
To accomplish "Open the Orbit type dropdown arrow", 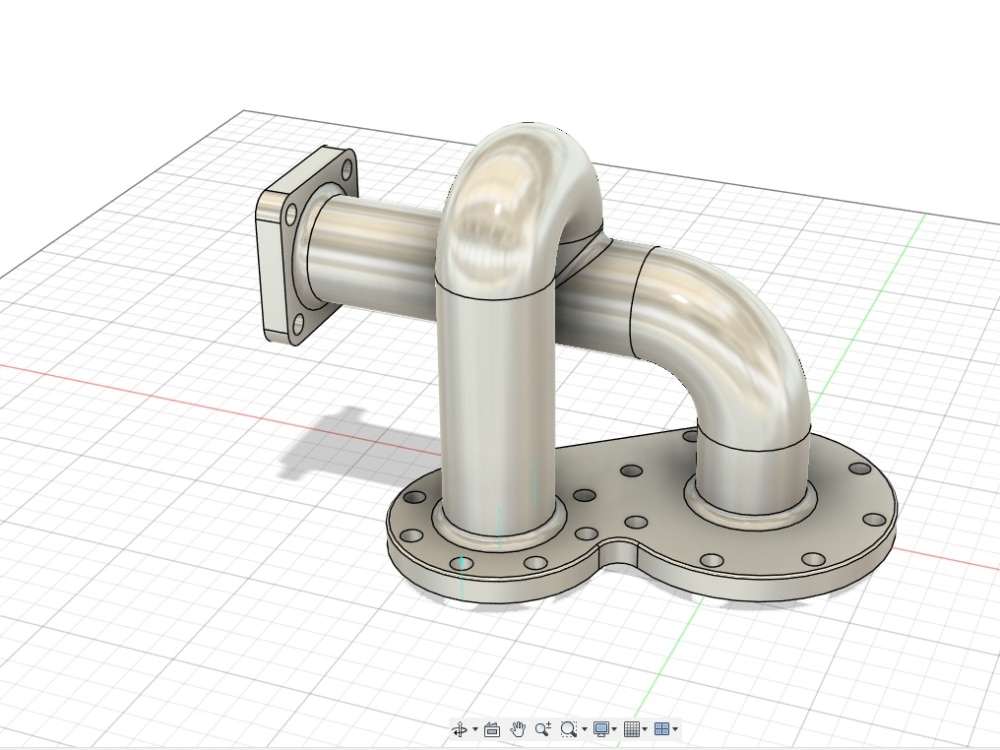I will click(475, 730).
